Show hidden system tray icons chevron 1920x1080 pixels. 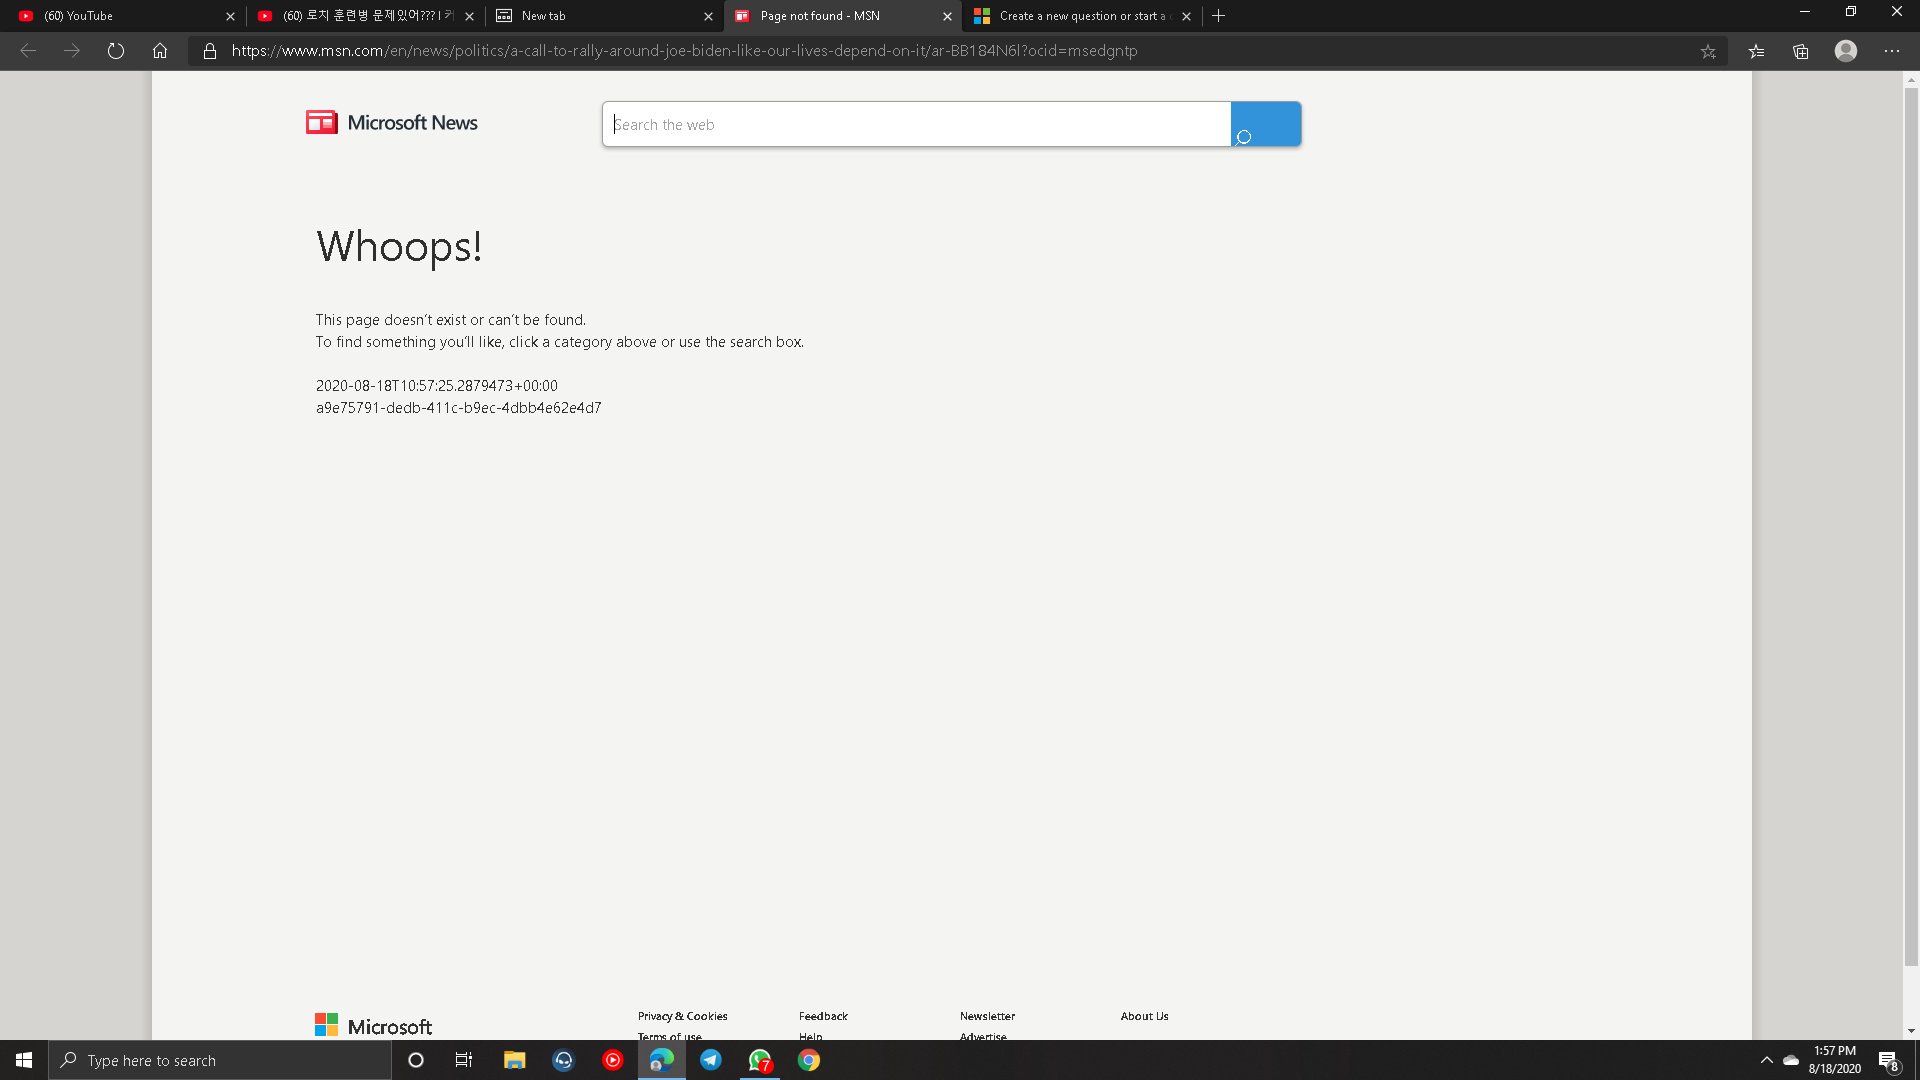tap(1767, 1060)
